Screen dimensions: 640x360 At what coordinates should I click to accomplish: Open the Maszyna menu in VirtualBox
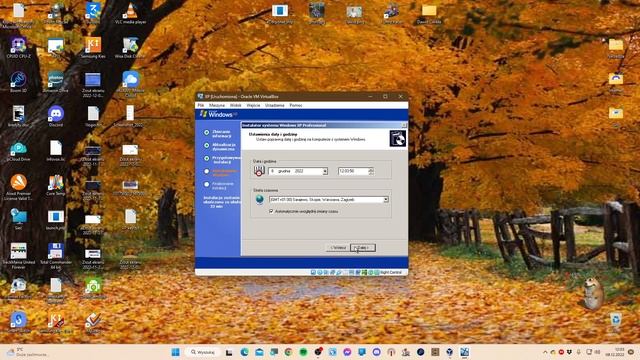pyautogui.click(x=217, y=105)
